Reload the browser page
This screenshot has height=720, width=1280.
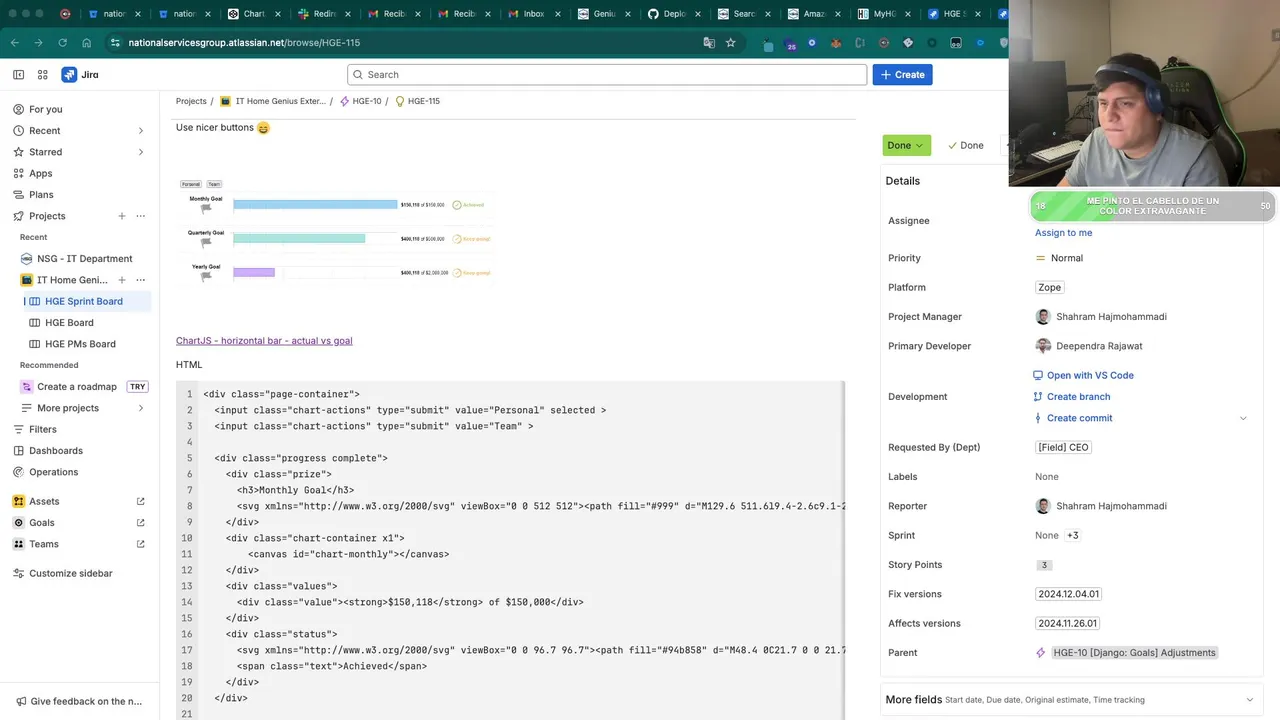point(62,43)
